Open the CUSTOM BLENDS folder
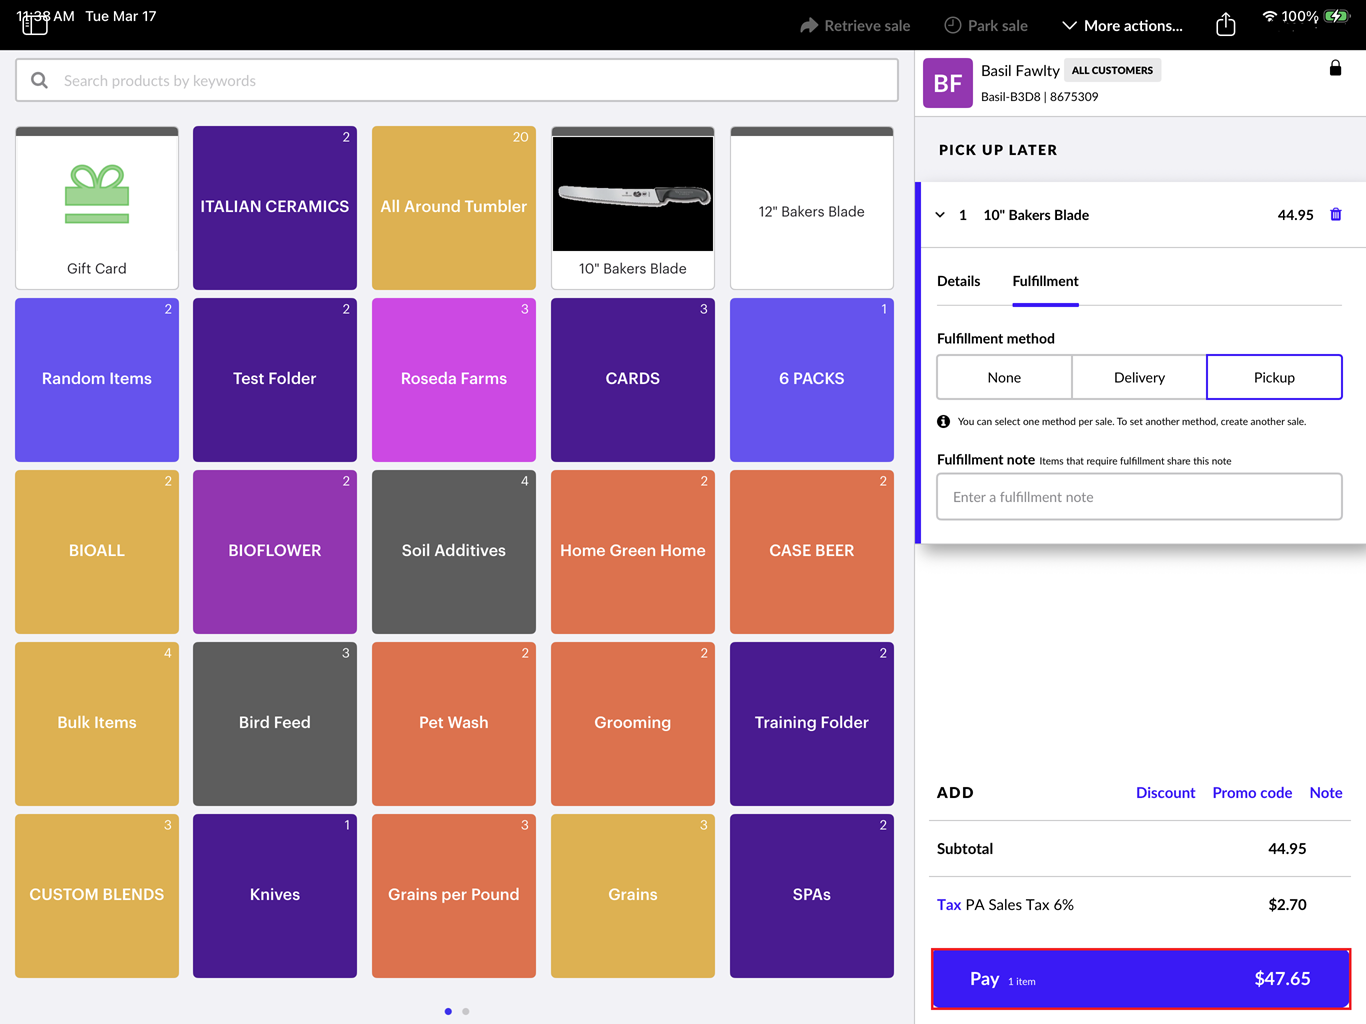 (x=97, y=896)
